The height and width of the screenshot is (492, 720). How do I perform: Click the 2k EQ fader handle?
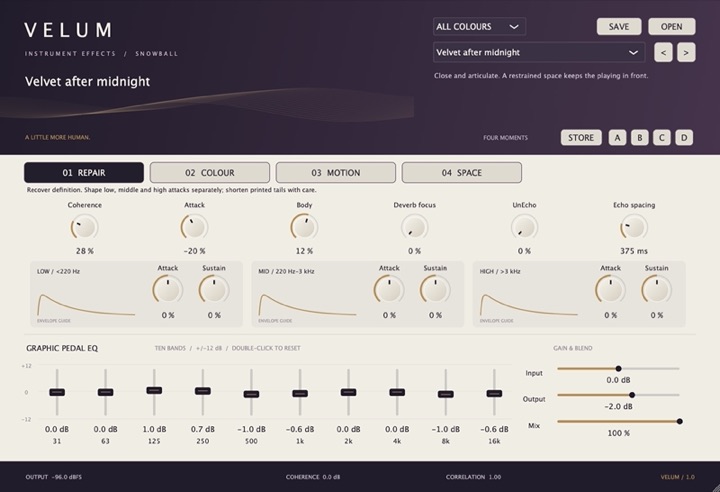click(x=349, y=392)
